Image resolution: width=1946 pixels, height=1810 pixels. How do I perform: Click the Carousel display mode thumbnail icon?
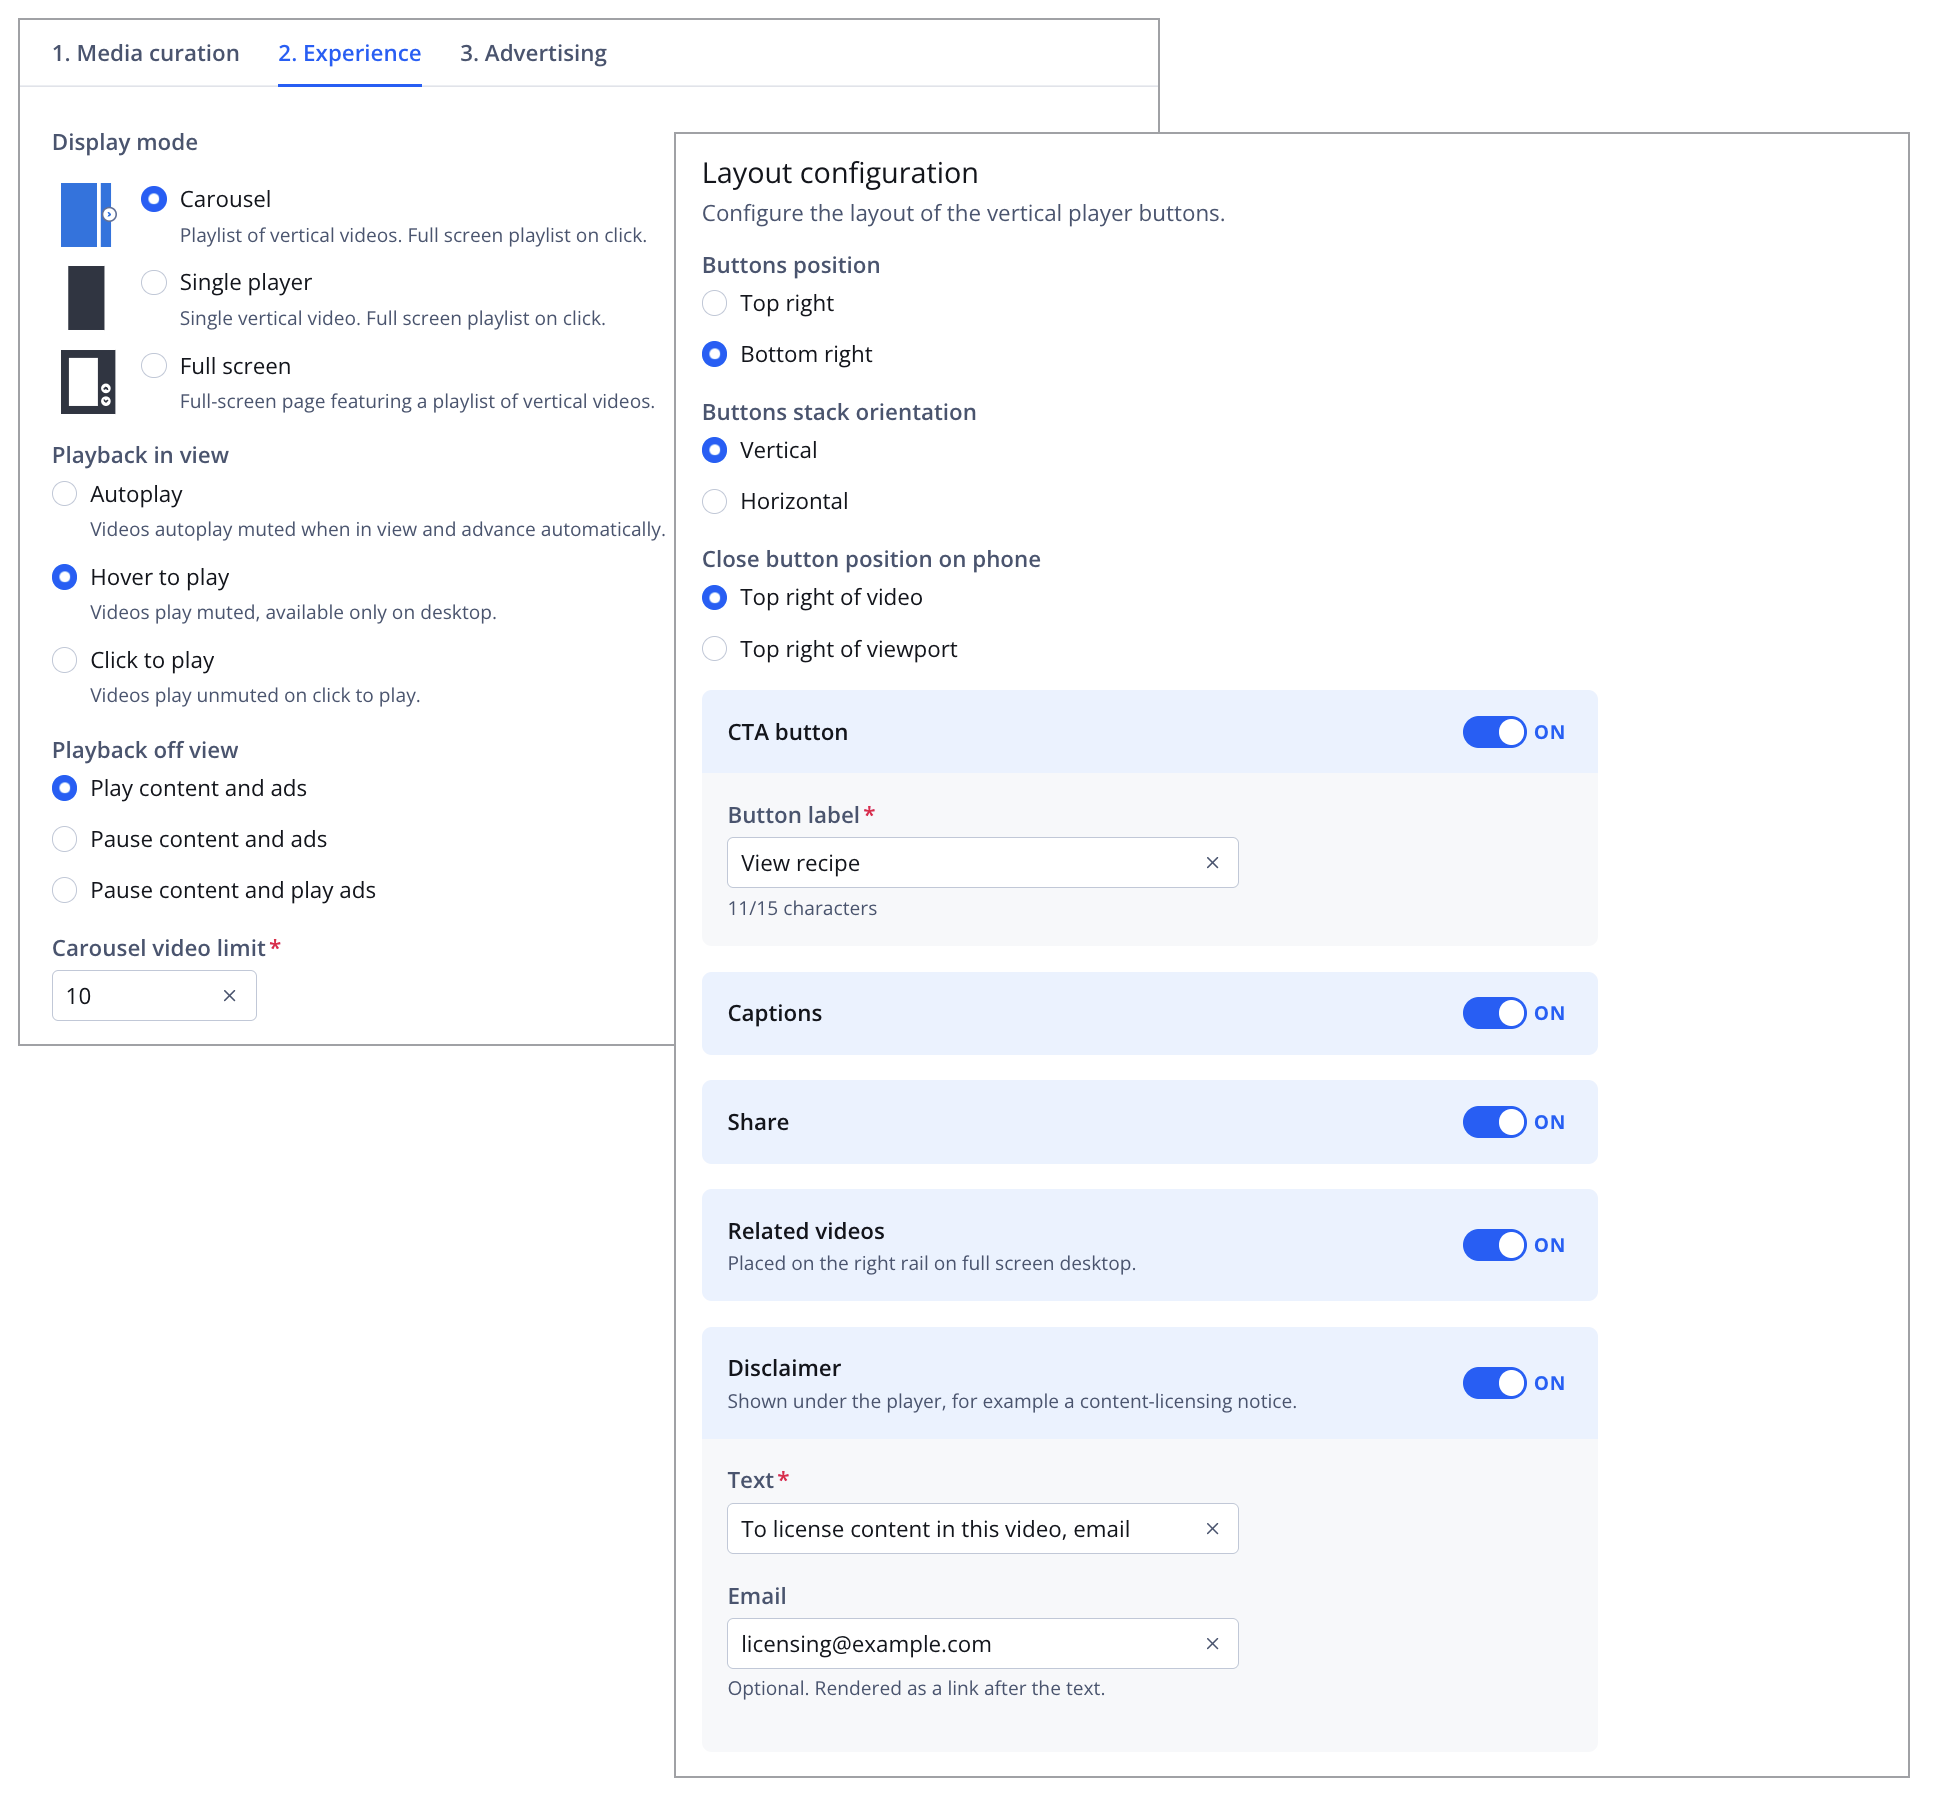(88, 214)
